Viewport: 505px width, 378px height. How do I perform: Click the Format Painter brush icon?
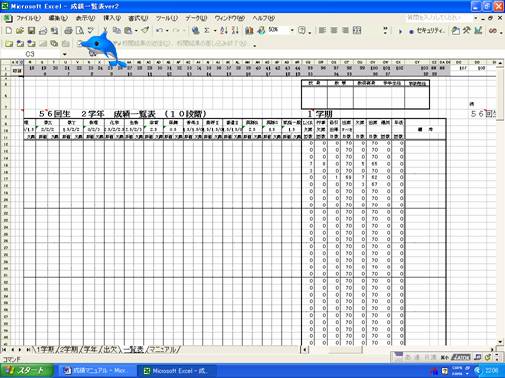[145, 31]
